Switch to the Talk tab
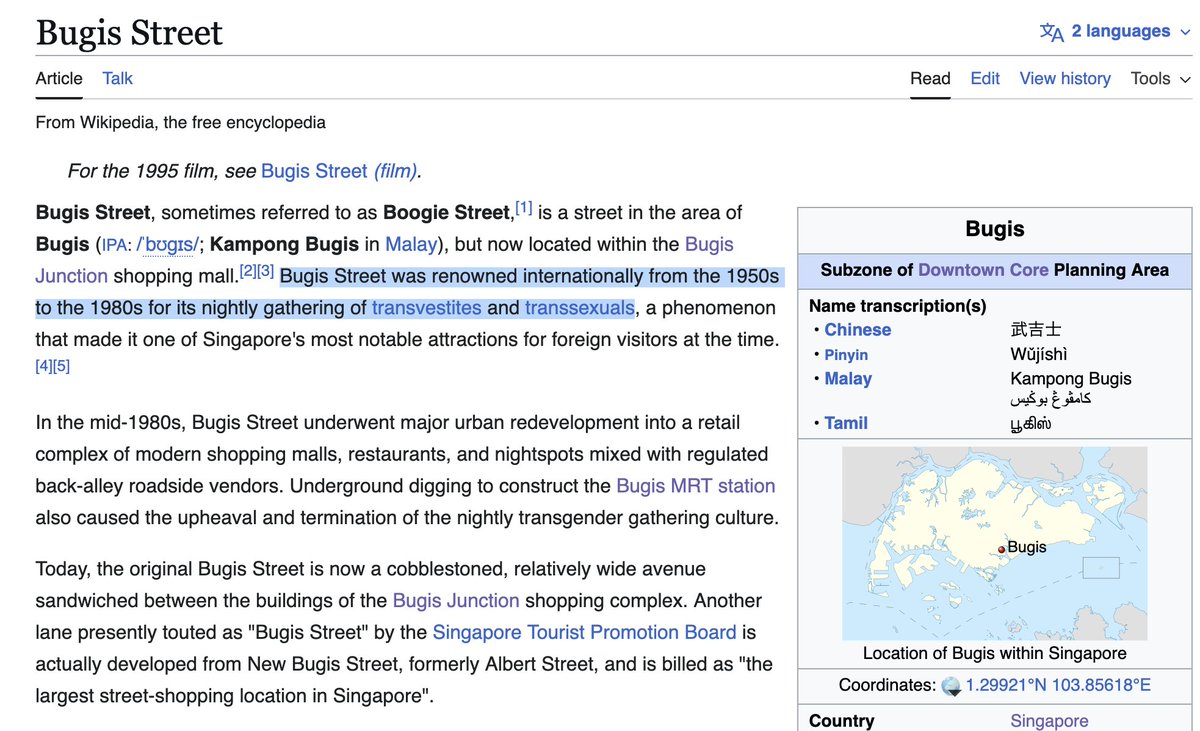 point(117,78)
